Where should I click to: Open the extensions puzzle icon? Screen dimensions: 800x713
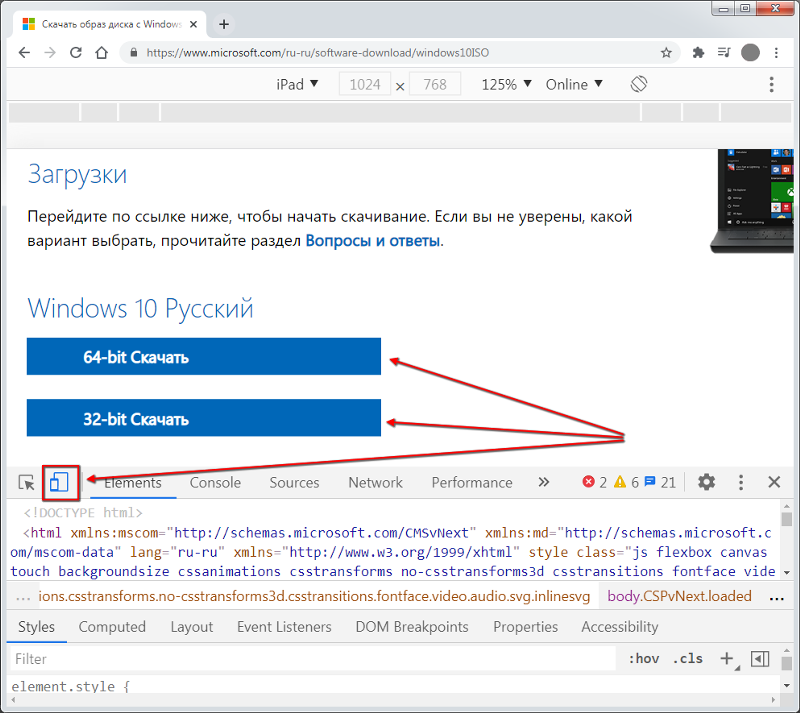click(698, 53)
